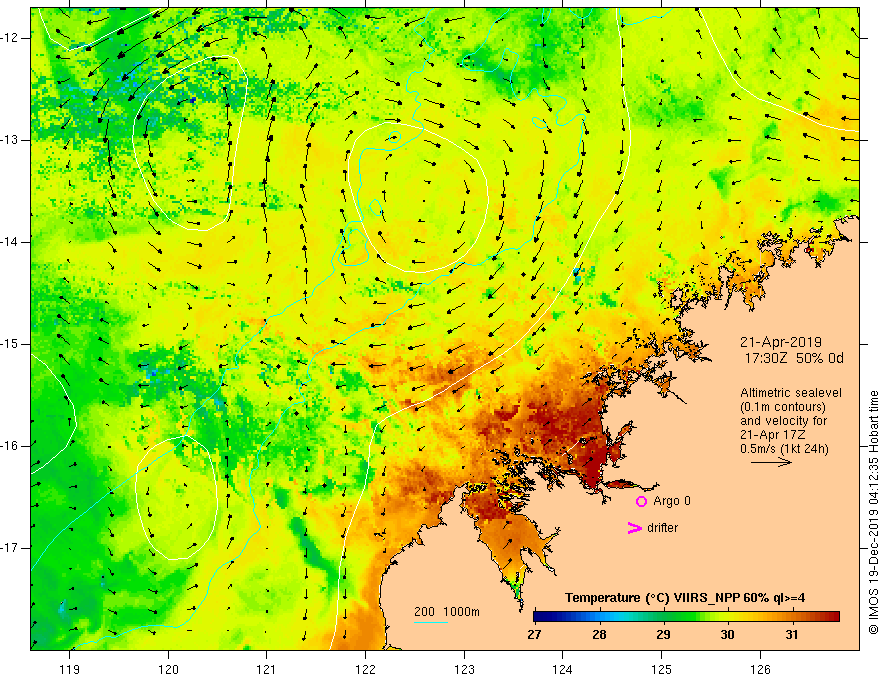The width and height of the screenshot is (880, 680).
Task: Click latitude axis label -17
Action: (10, 548)
